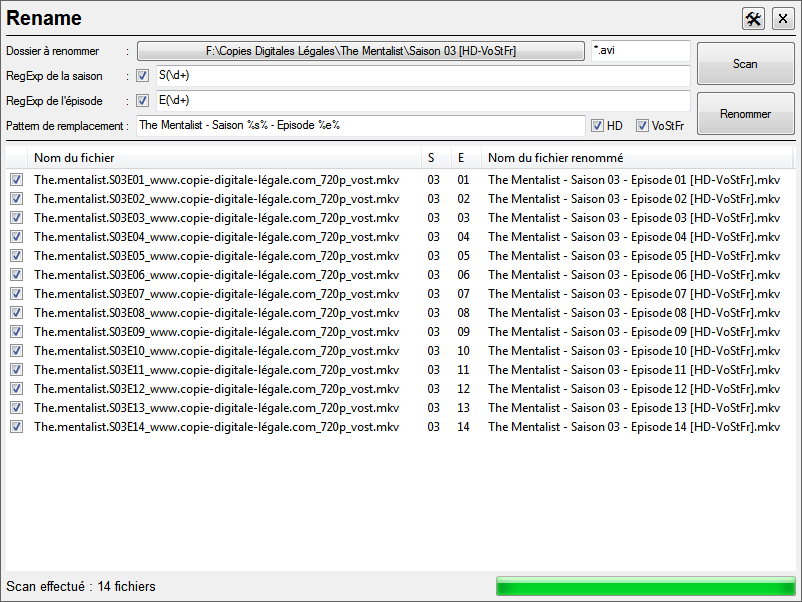Click the E column header
The image size is (802, 602).
pyautogui.click(x=462, y=157)
